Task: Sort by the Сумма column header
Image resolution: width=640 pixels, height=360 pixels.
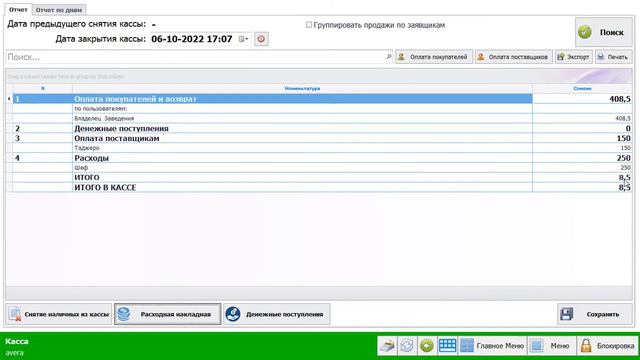Action: [582, 89]
